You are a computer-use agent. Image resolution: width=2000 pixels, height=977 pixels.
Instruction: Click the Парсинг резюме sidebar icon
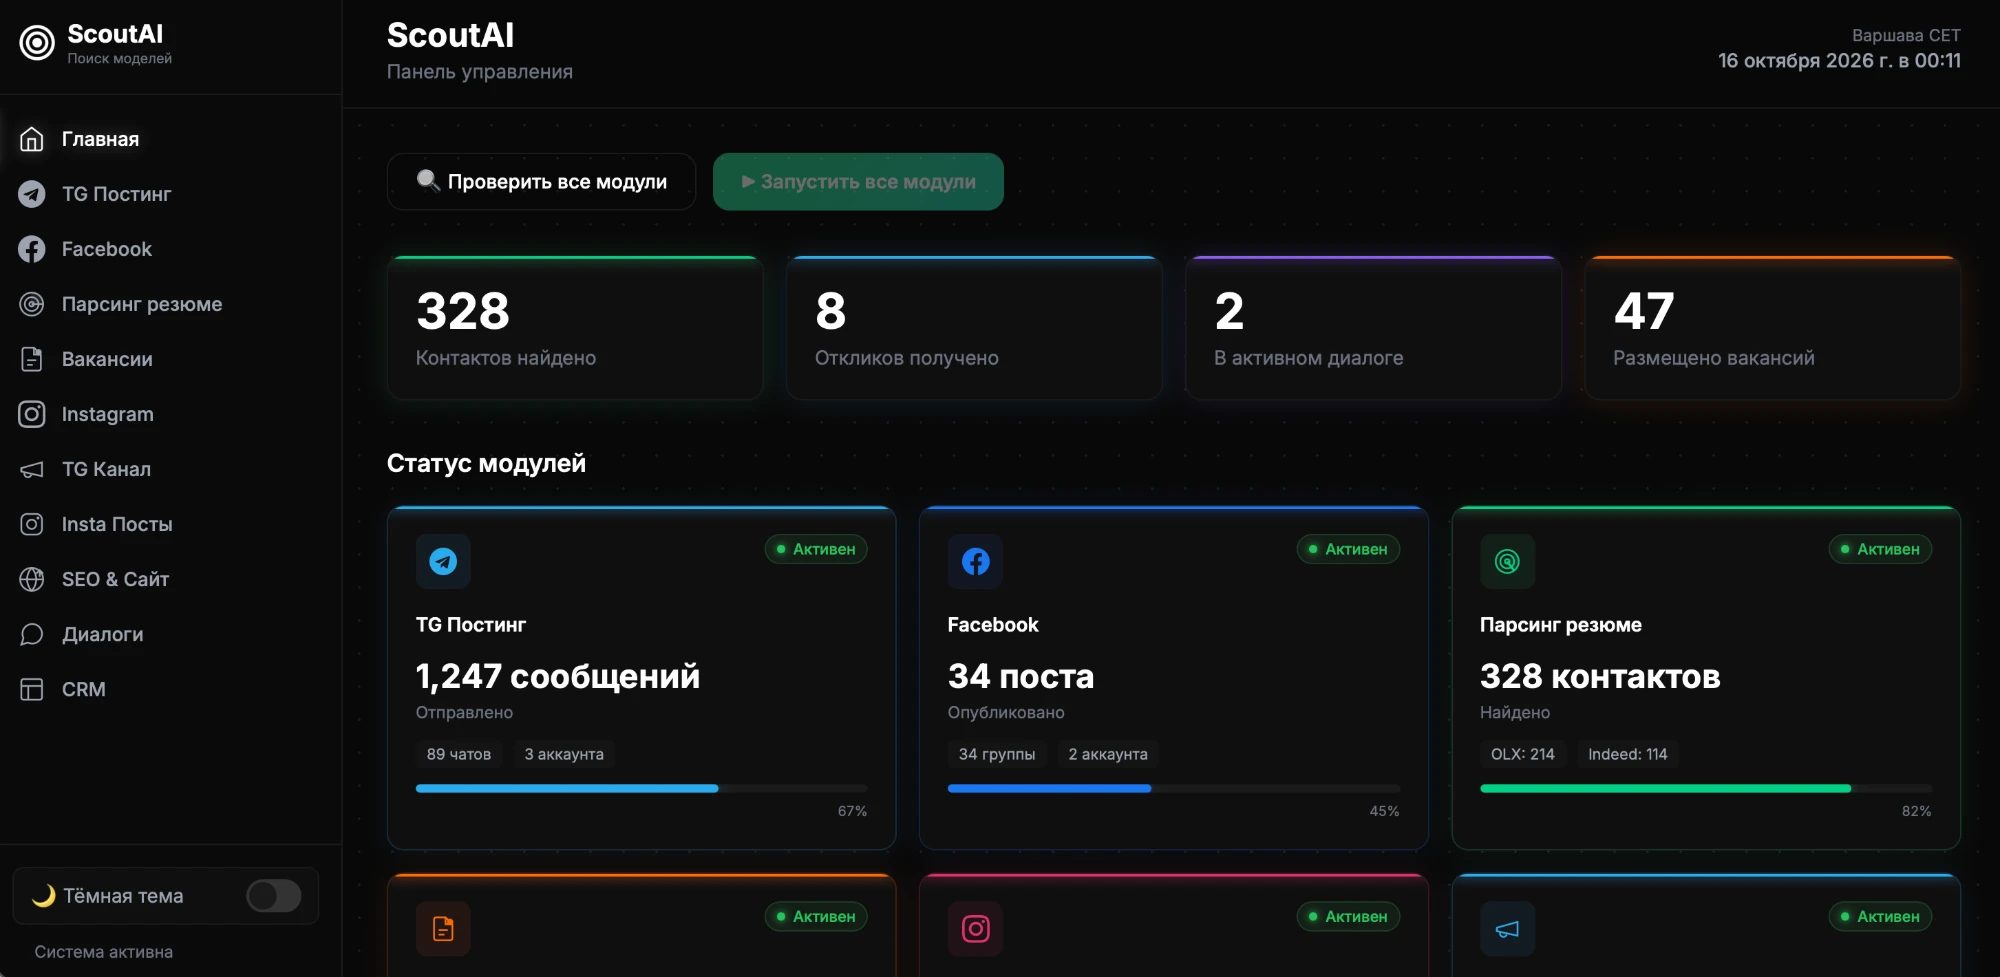pos(32,304)
